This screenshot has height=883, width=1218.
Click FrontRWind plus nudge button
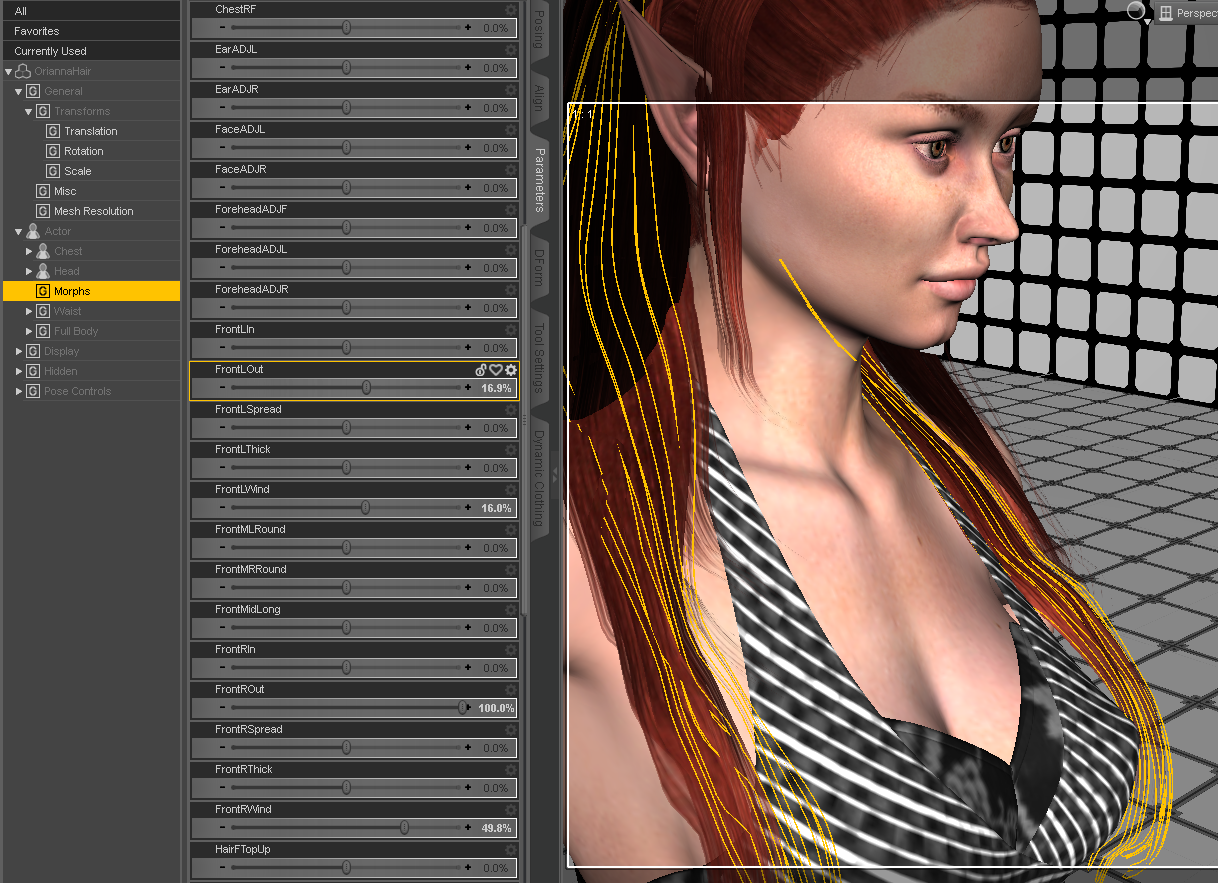tap(468, 828)
